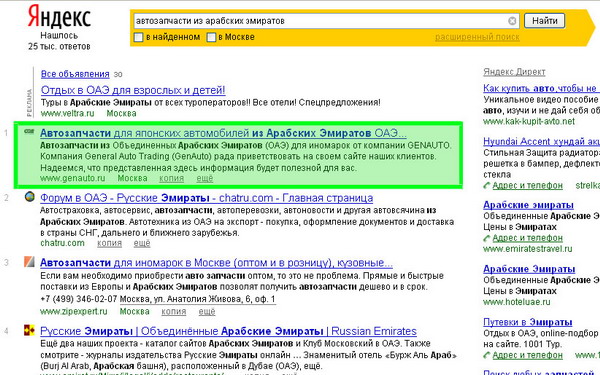Click the phone icon above www.emiratestravel.ru
The width and height of the screenshot is (600, 375).
click(487, 238)
